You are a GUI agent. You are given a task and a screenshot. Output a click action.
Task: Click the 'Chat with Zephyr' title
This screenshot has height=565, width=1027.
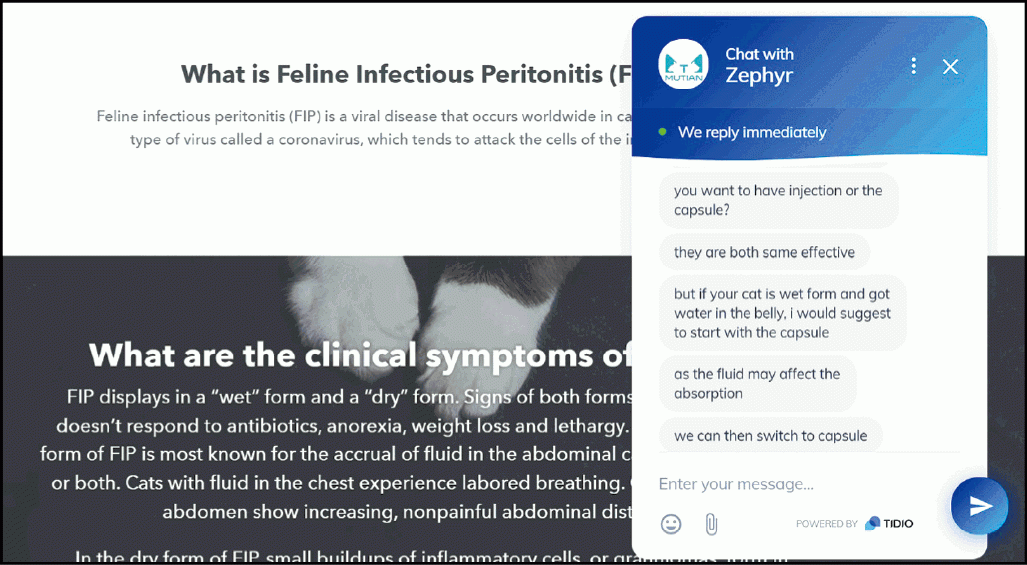pos(759,65)
